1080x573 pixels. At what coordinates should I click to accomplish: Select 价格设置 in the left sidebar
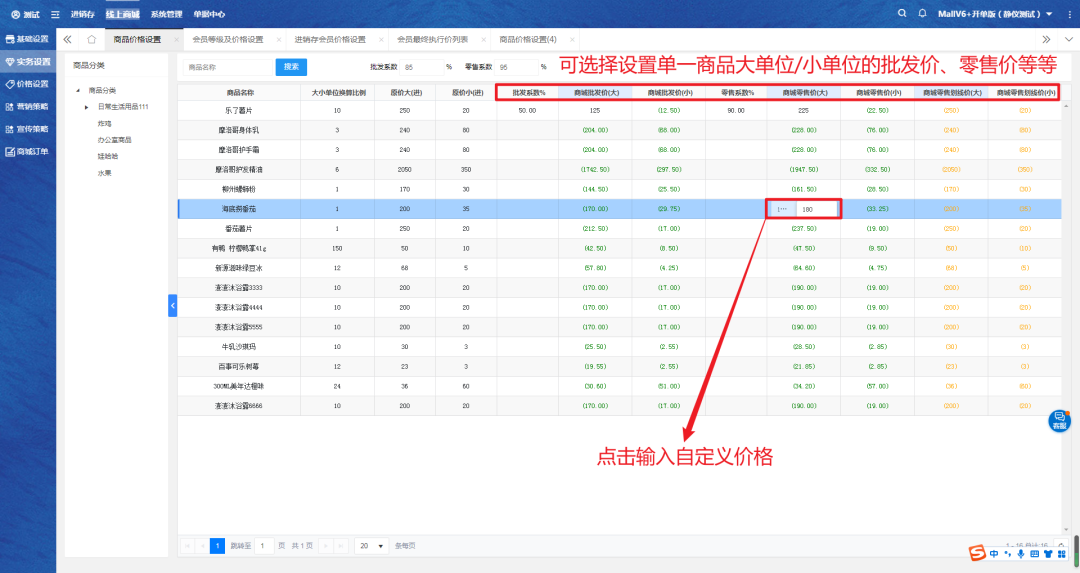pyautogui.click(x=28, y=84)
